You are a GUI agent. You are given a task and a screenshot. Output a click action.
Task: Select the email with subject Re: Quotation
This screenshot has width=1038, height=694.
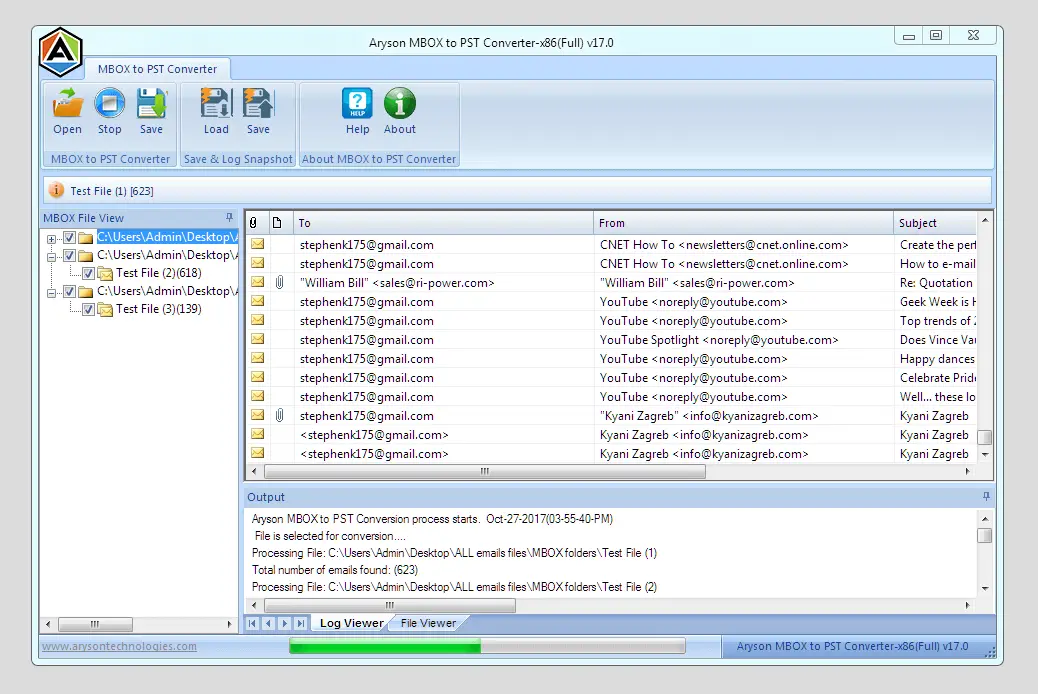612,283
